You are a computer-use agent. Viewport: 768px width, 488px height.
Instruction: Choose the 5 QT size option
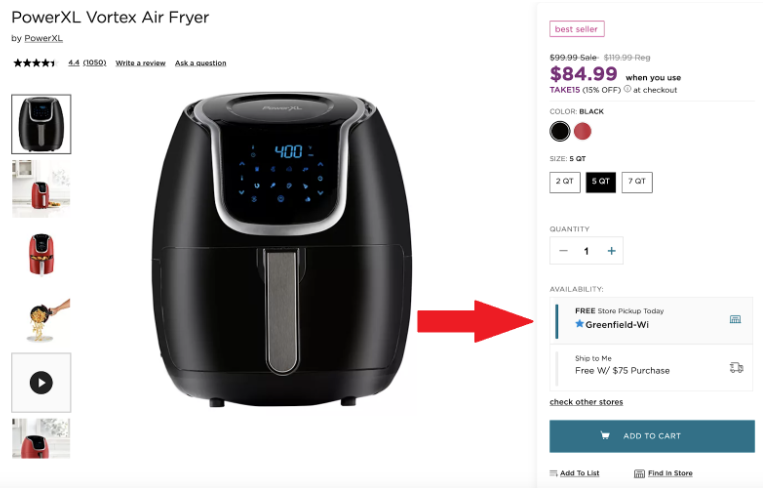tap(600, 182)
